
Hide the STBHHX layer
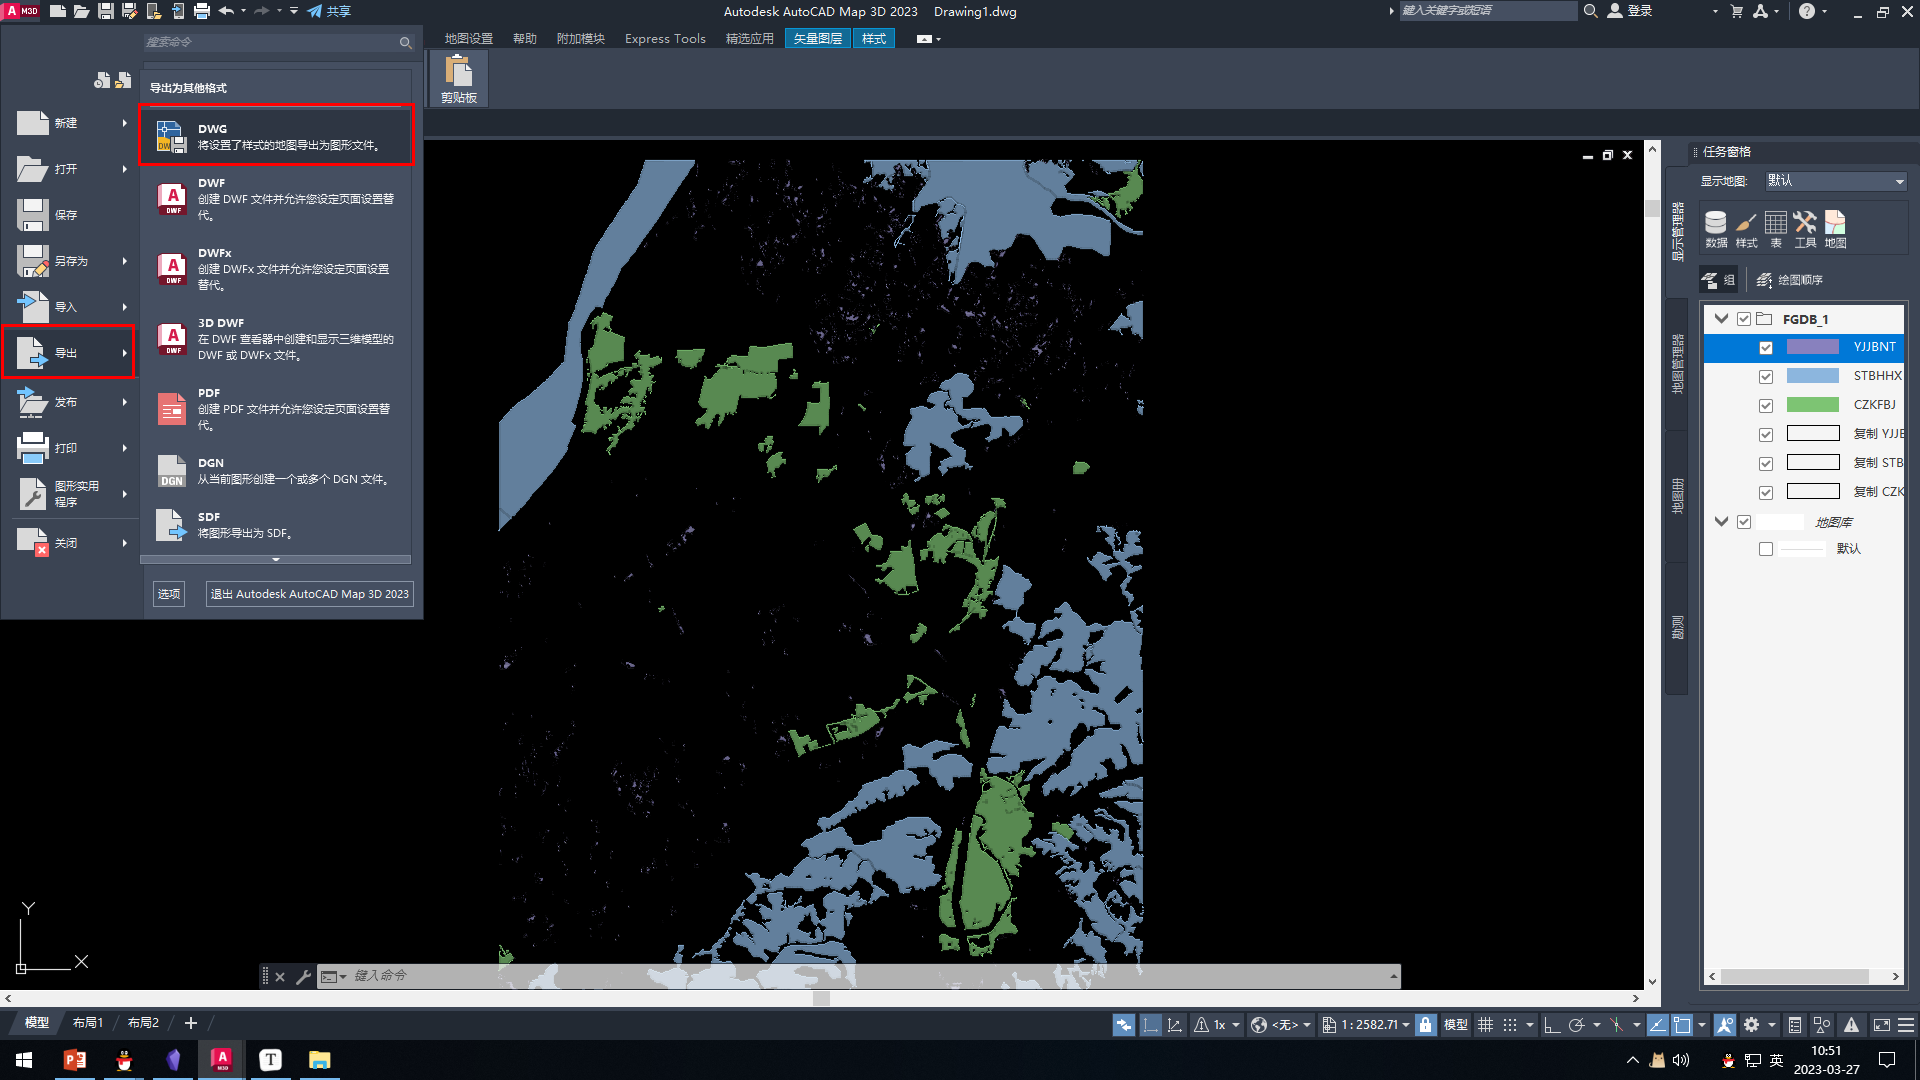tap(1766, 376)
